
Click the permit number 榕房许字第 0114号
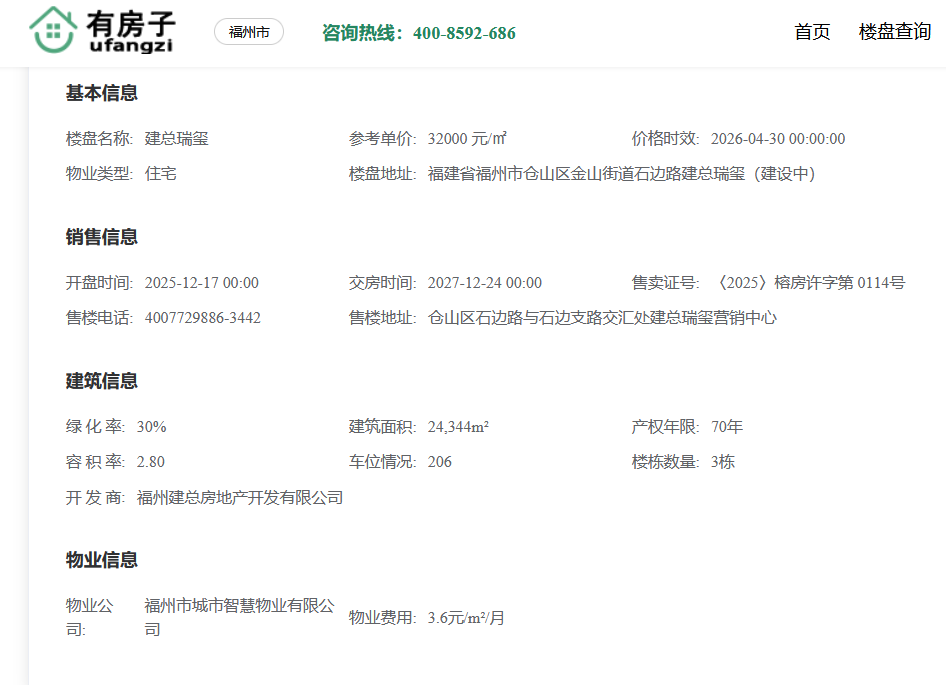[808, 283]
